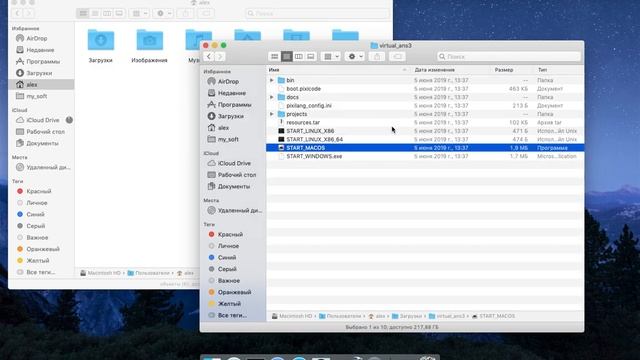Open group-by dropdown in virtual_ans3 window
Image resolution: width=640 pixels, height=360 pixels.
point(331,56)
